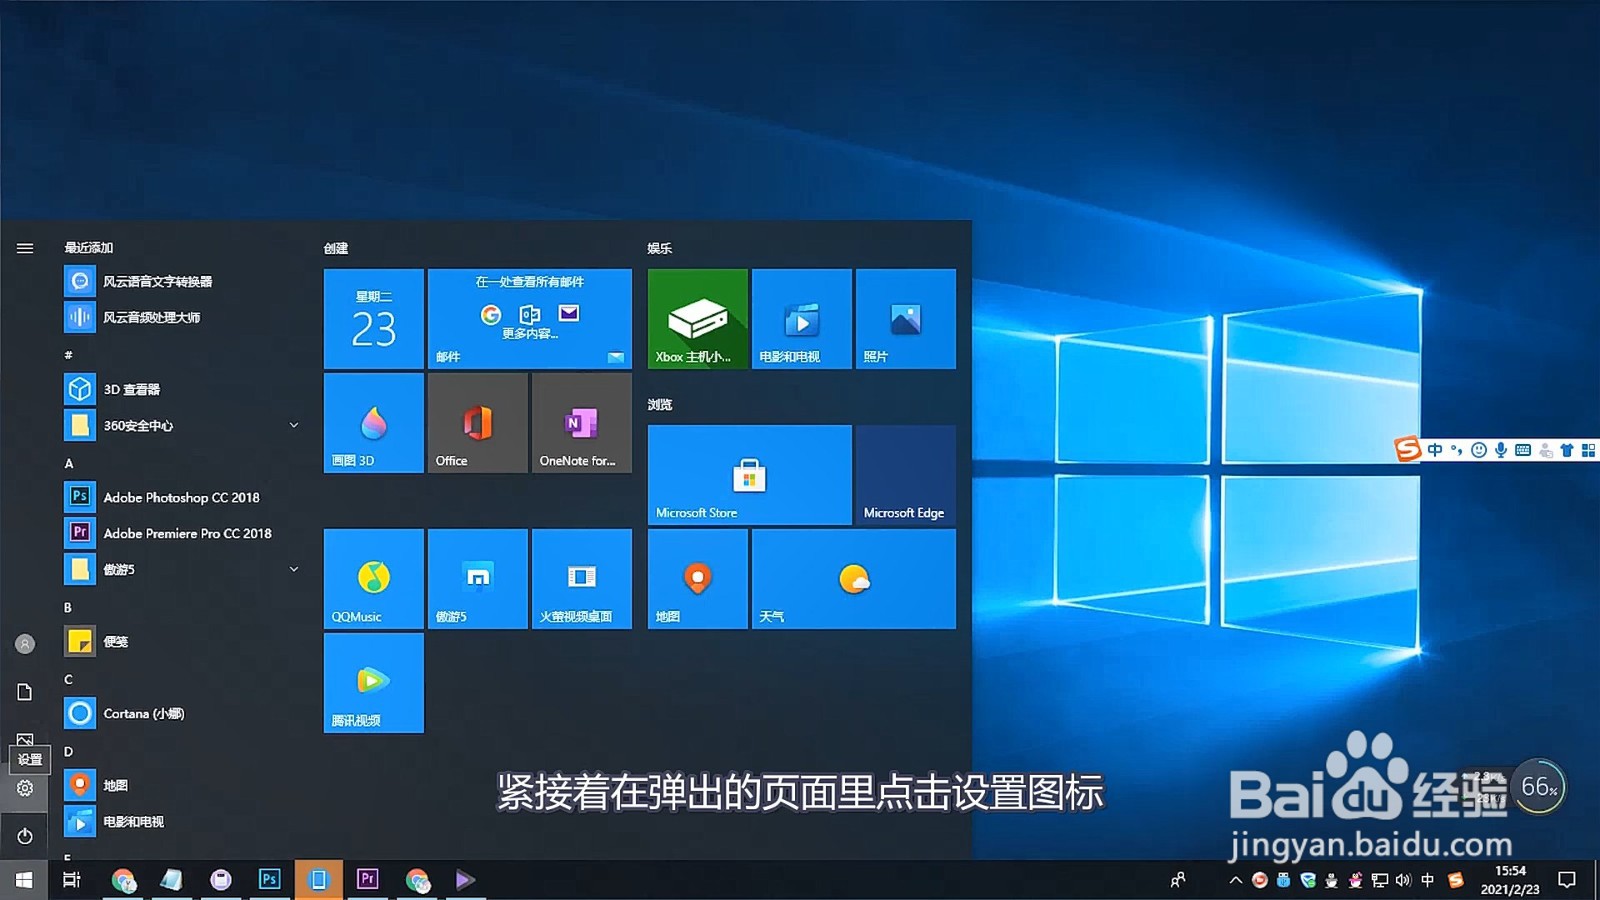
Task: Open the 天气 weather tile
Action: pyautogui.click(x=854, y=579)
